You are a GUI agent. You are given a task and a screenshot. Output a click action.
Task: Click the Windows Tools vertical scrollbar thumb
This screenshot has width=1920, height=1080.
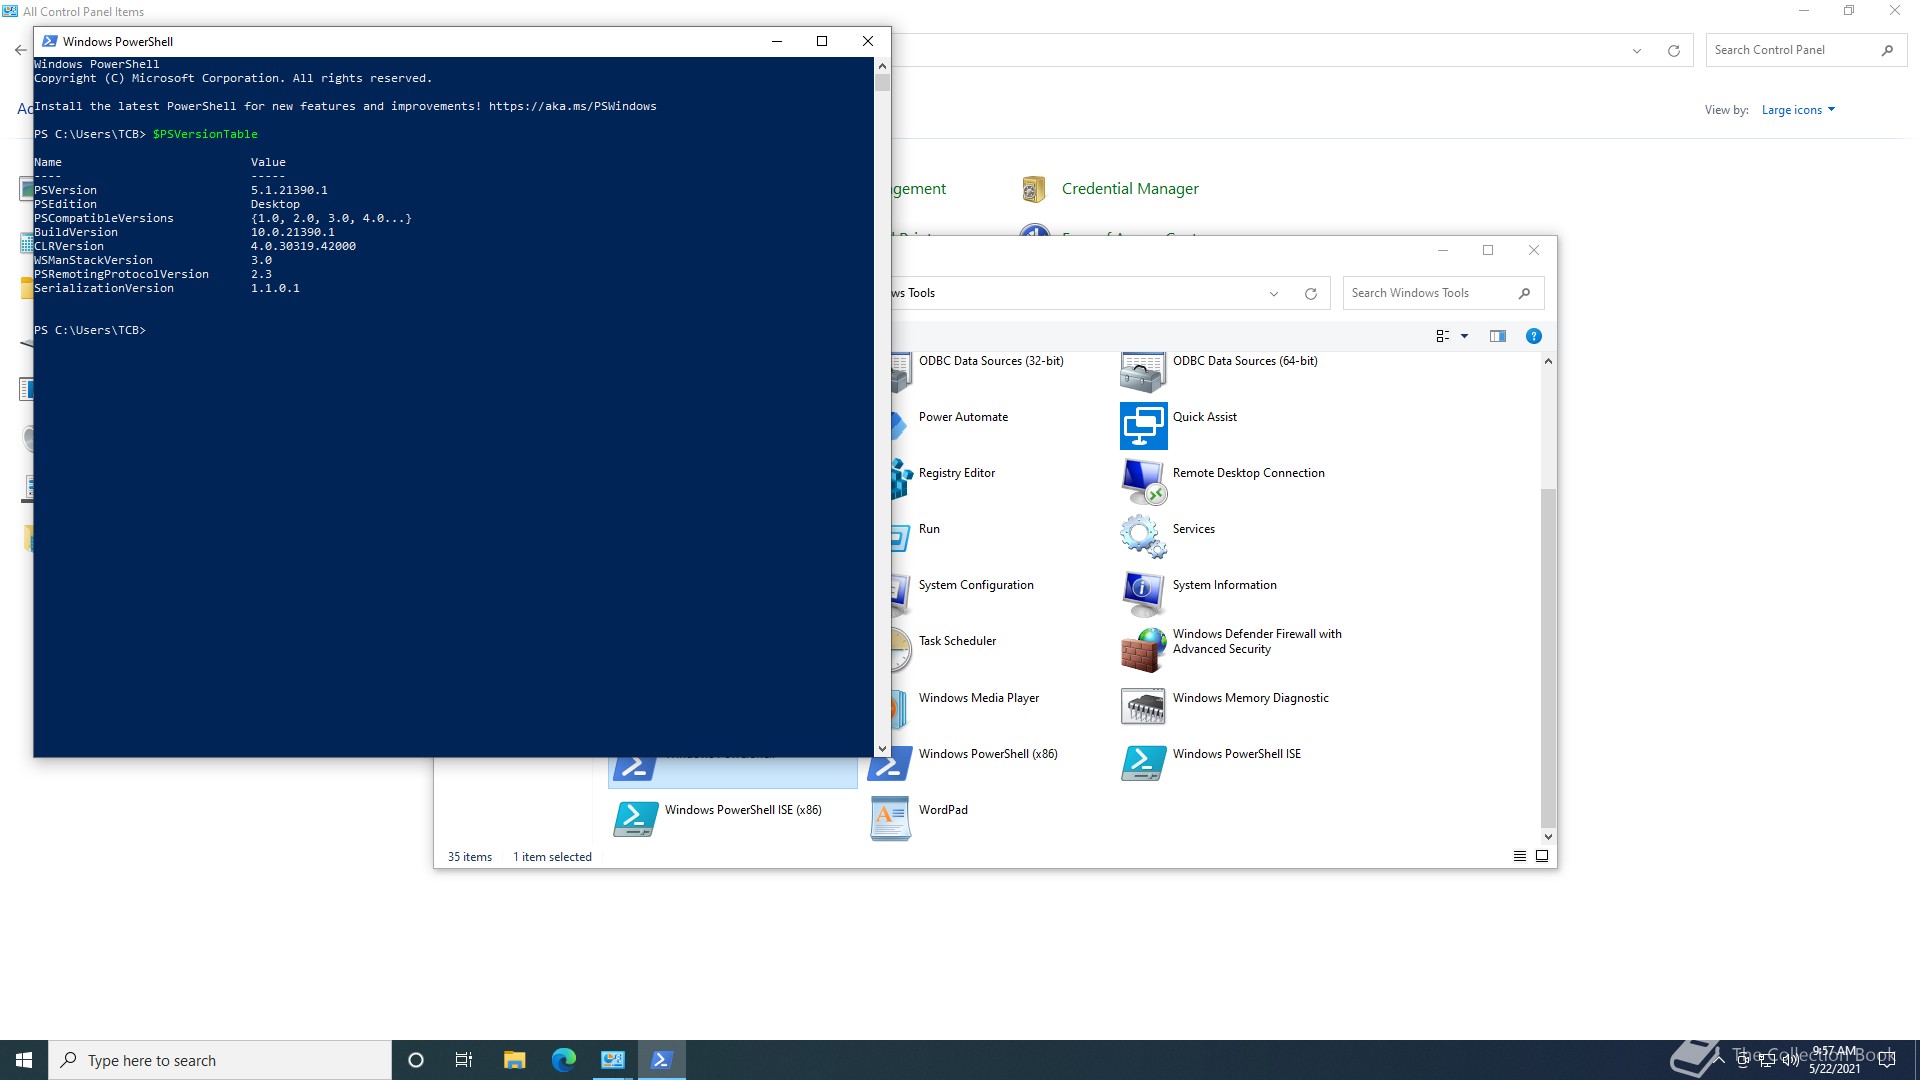[1548, 658]
